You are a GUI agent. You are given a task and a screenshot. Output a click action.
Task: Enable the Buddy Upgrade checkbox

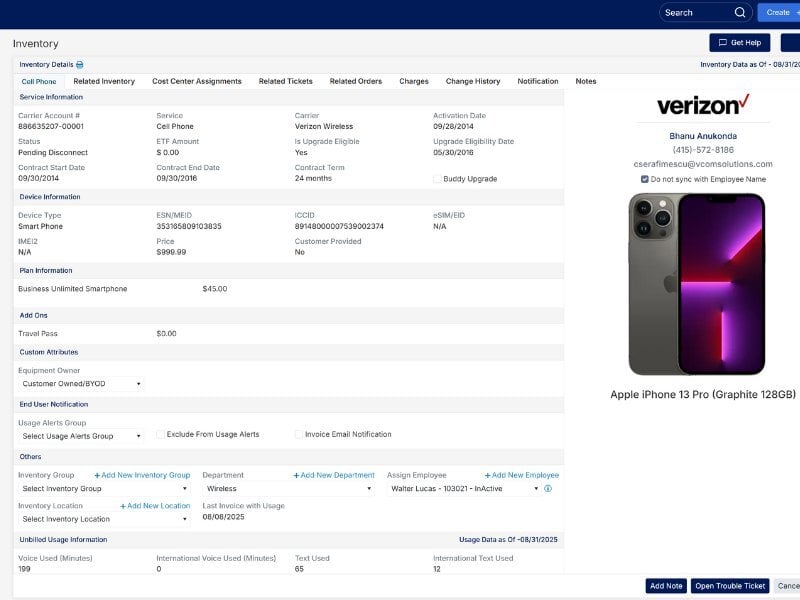click(437, 179)
